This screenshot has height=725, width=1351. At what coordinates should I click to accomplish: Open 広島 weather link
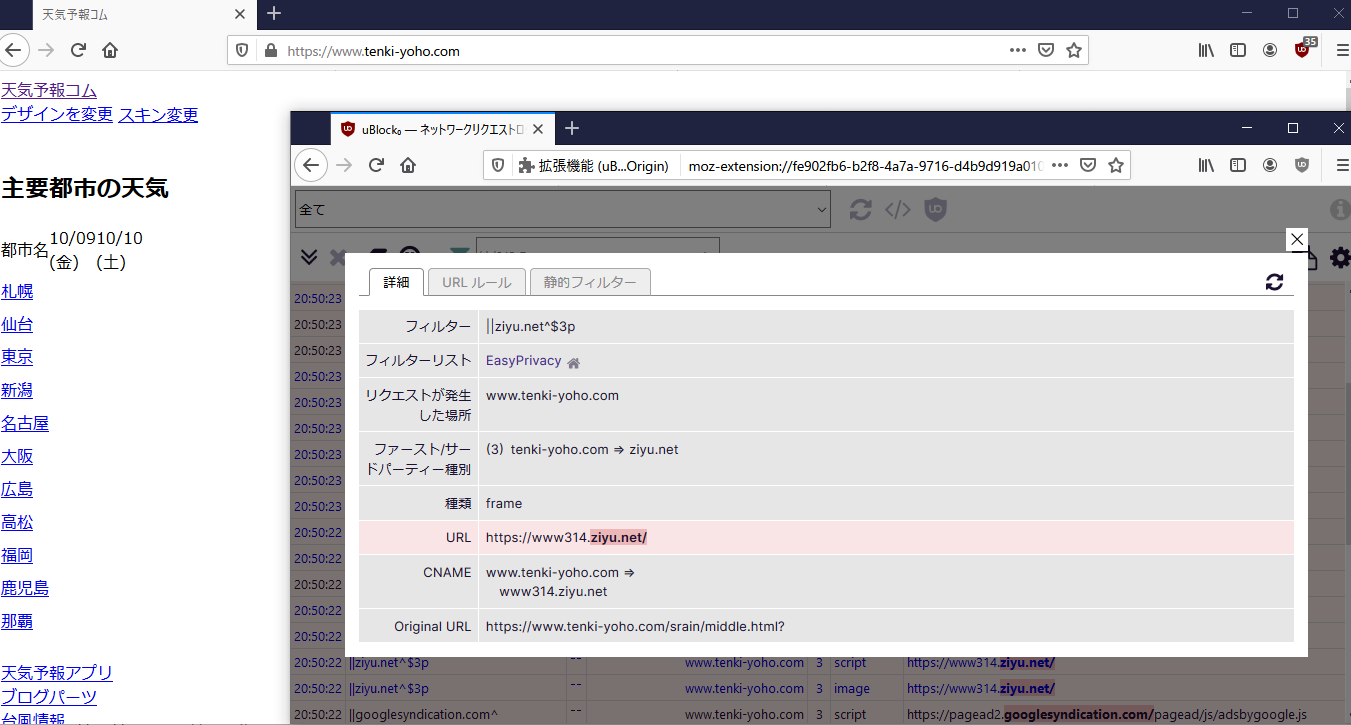coord(17,489)
